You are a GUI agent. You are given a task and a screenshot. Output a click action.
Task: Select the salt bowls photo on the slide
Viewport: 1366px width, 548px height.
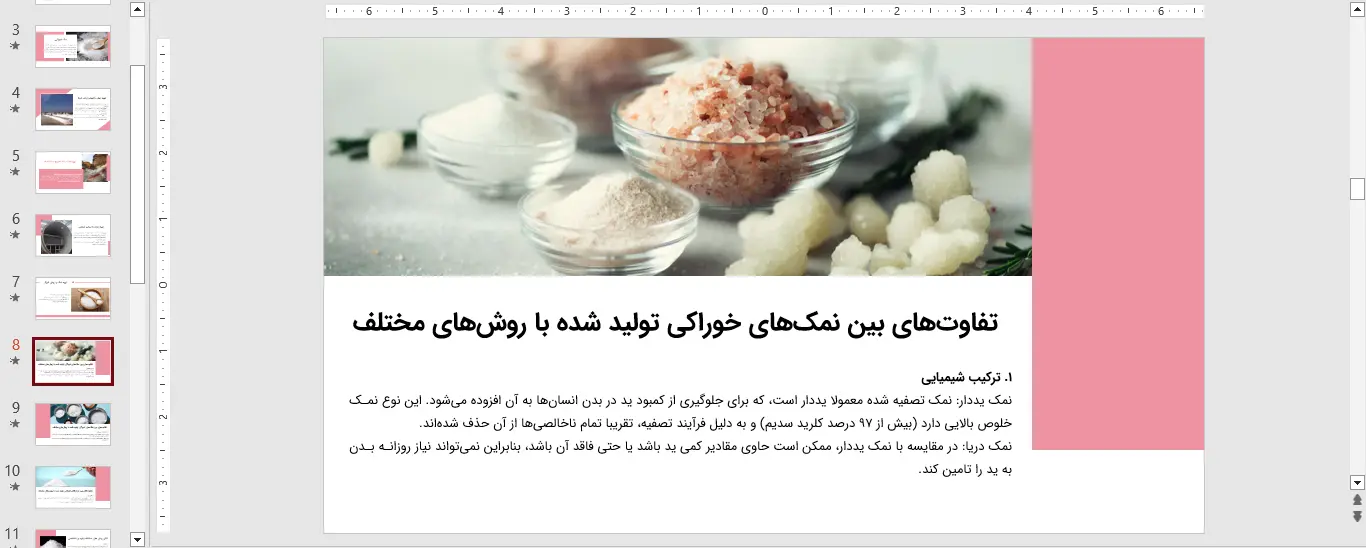(x=678, y=157)
